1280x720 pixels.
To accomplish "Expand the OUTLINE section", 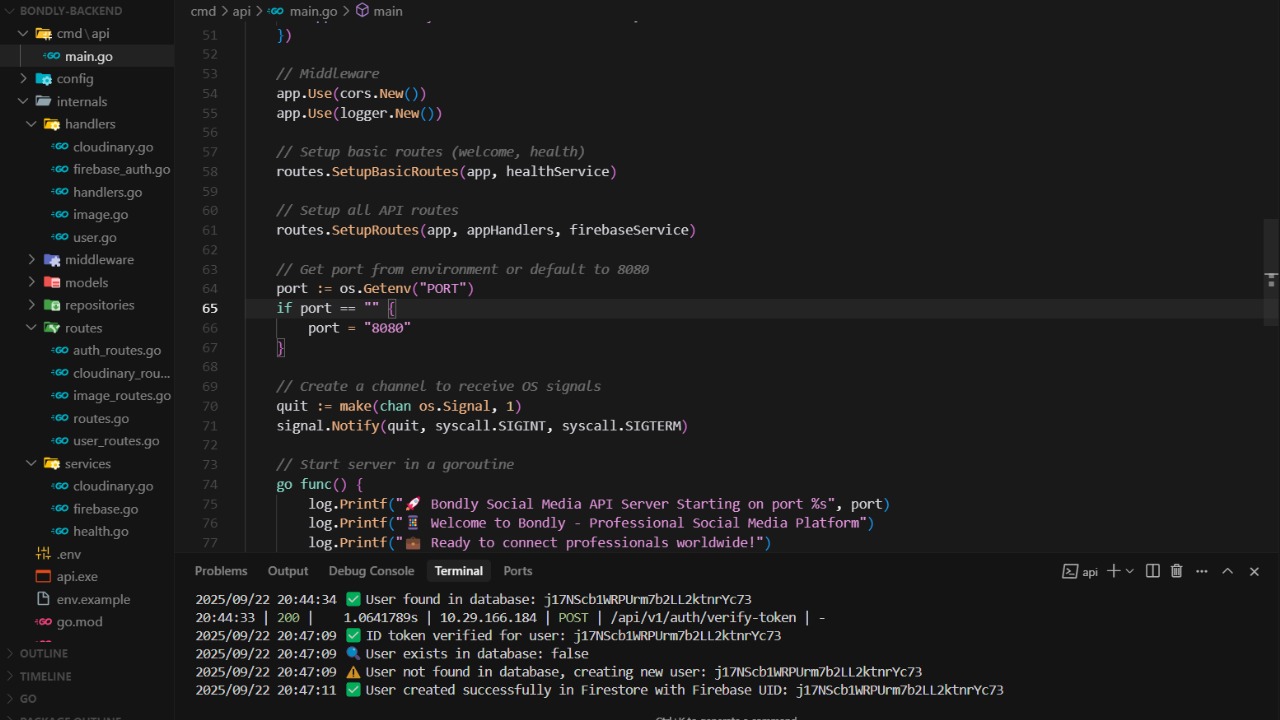I will point(44,654).
